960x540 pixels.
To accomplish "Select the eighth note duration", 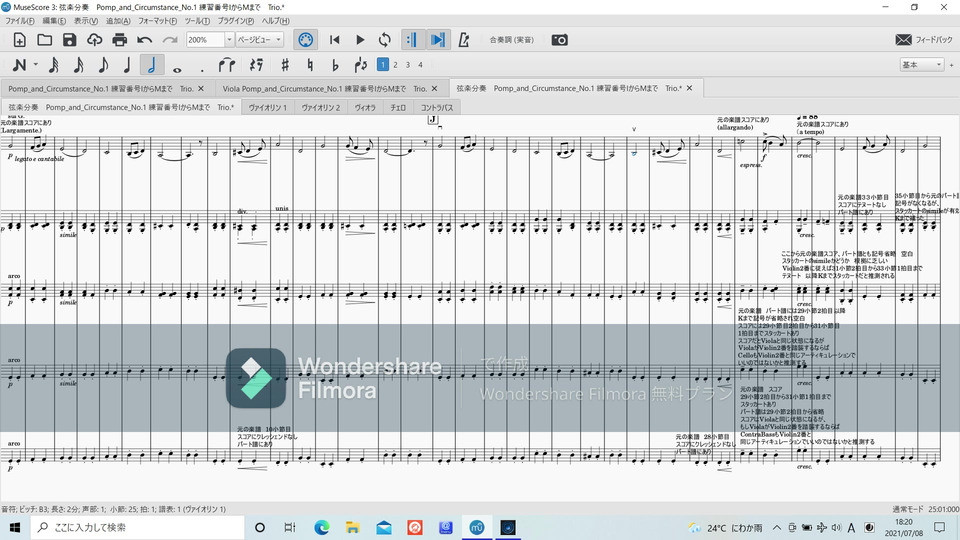I will coord(103,64).
